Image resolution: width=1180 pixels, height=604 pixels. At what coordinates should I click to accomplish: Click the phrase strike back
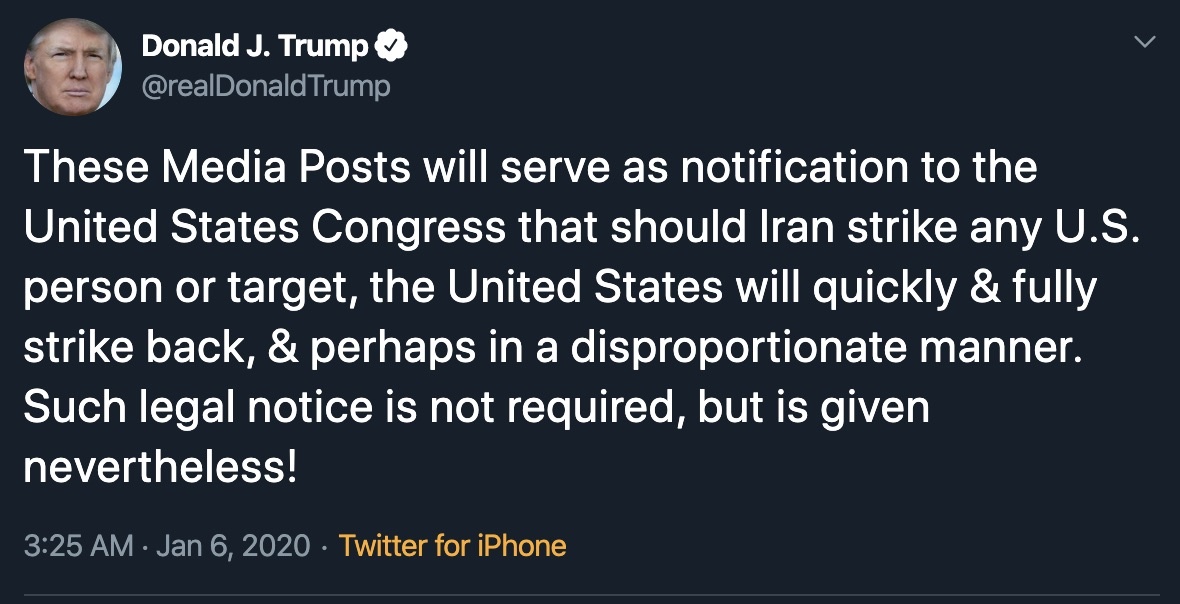(139, 348)
